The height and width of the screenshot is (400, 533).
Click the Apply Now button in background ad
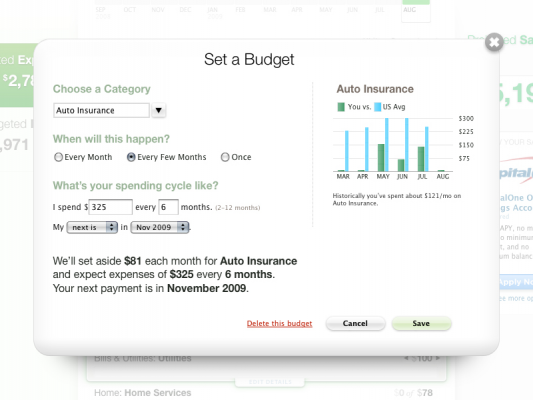coord(516,282)
